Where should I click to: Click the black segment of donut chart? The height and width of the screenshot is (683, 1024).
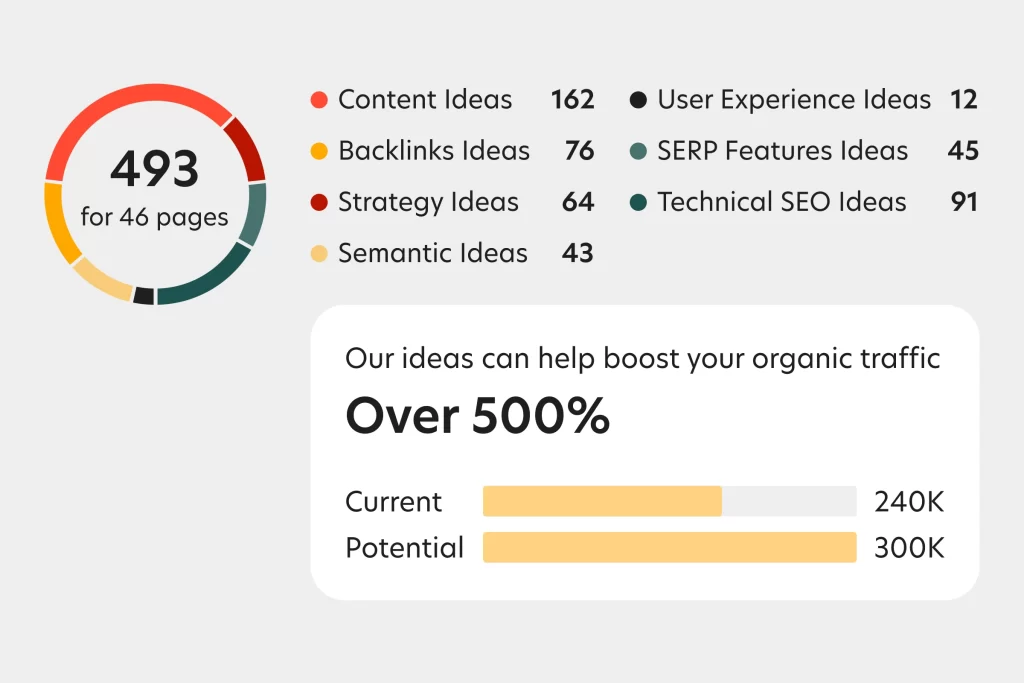[144, 296]
